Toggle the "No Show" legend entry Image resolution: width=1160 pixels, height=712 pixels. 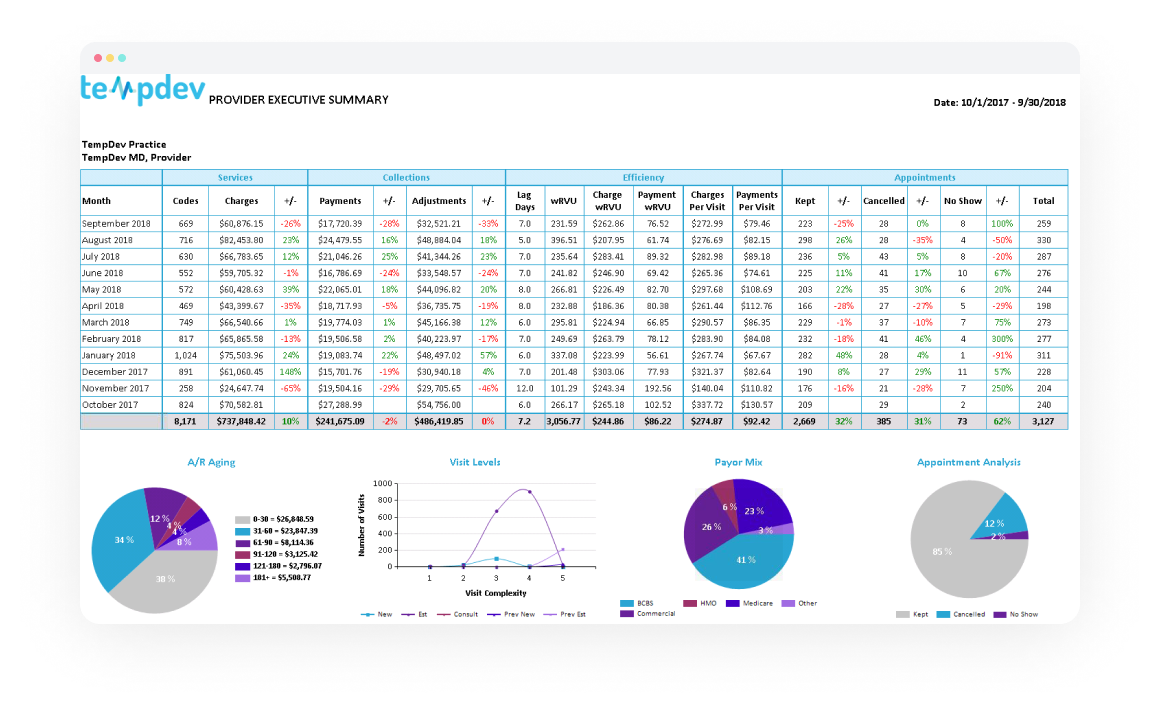tap(1000, 614)
